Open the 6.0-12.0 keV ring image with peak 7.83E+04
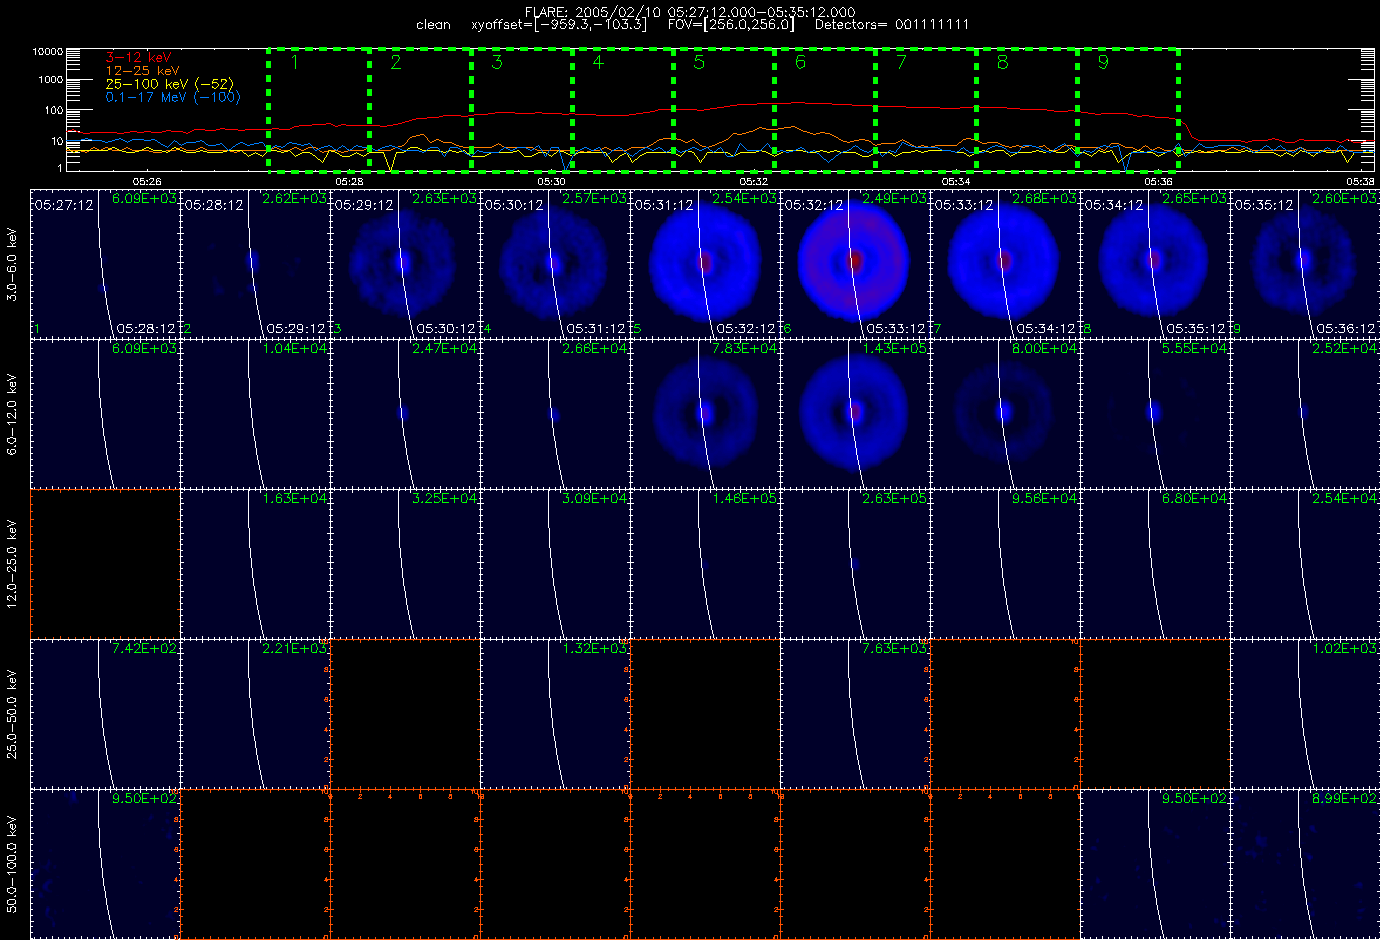 point(705,412)
